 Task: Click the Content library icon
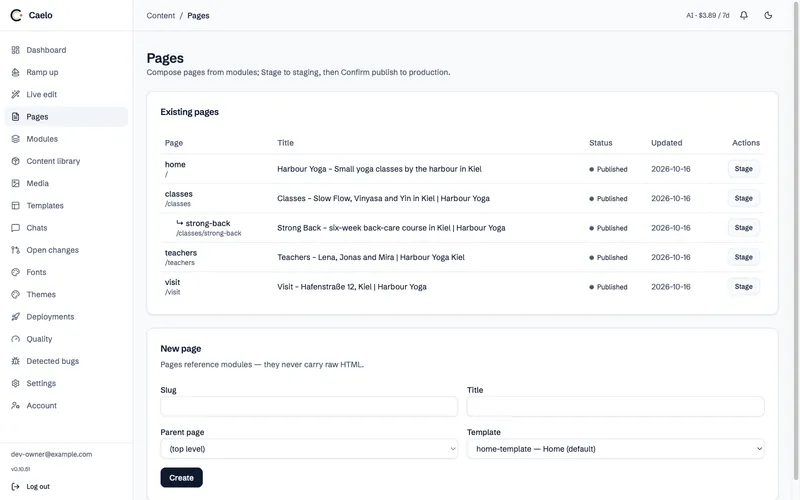click(x=15, y=161)
